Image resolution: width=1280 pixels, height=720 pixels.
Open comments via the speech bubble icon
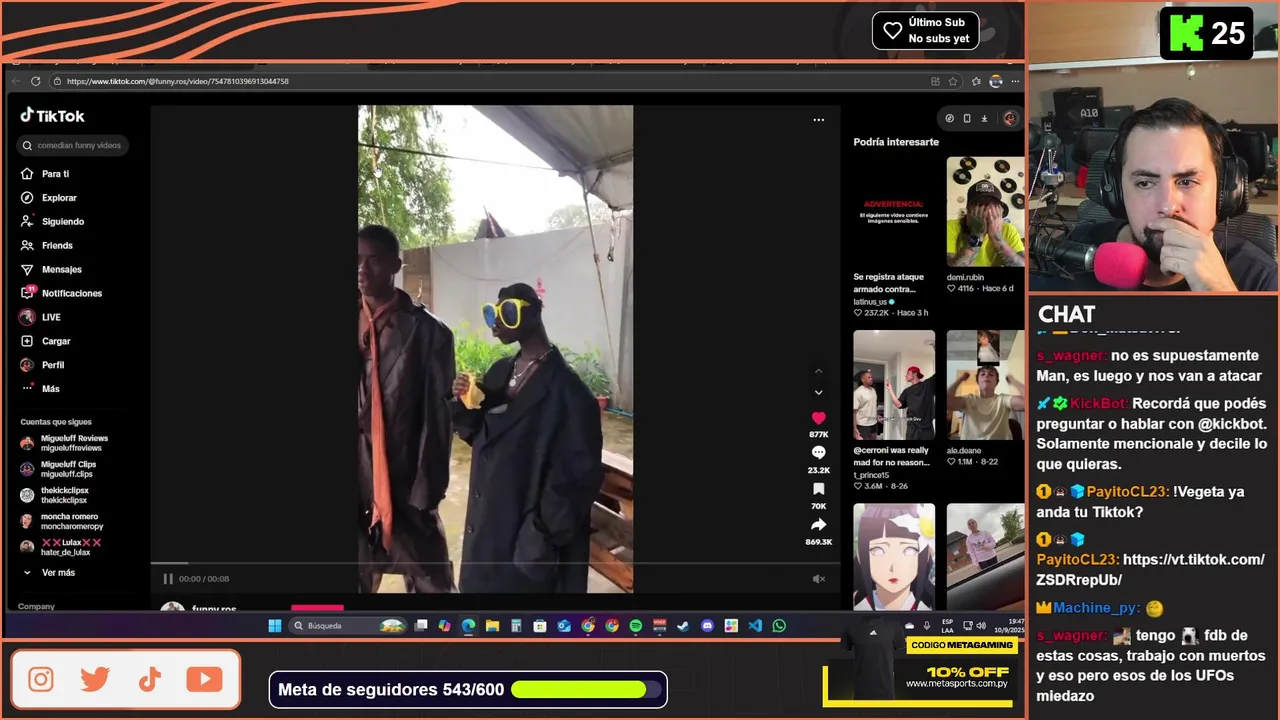click(818, 453)
